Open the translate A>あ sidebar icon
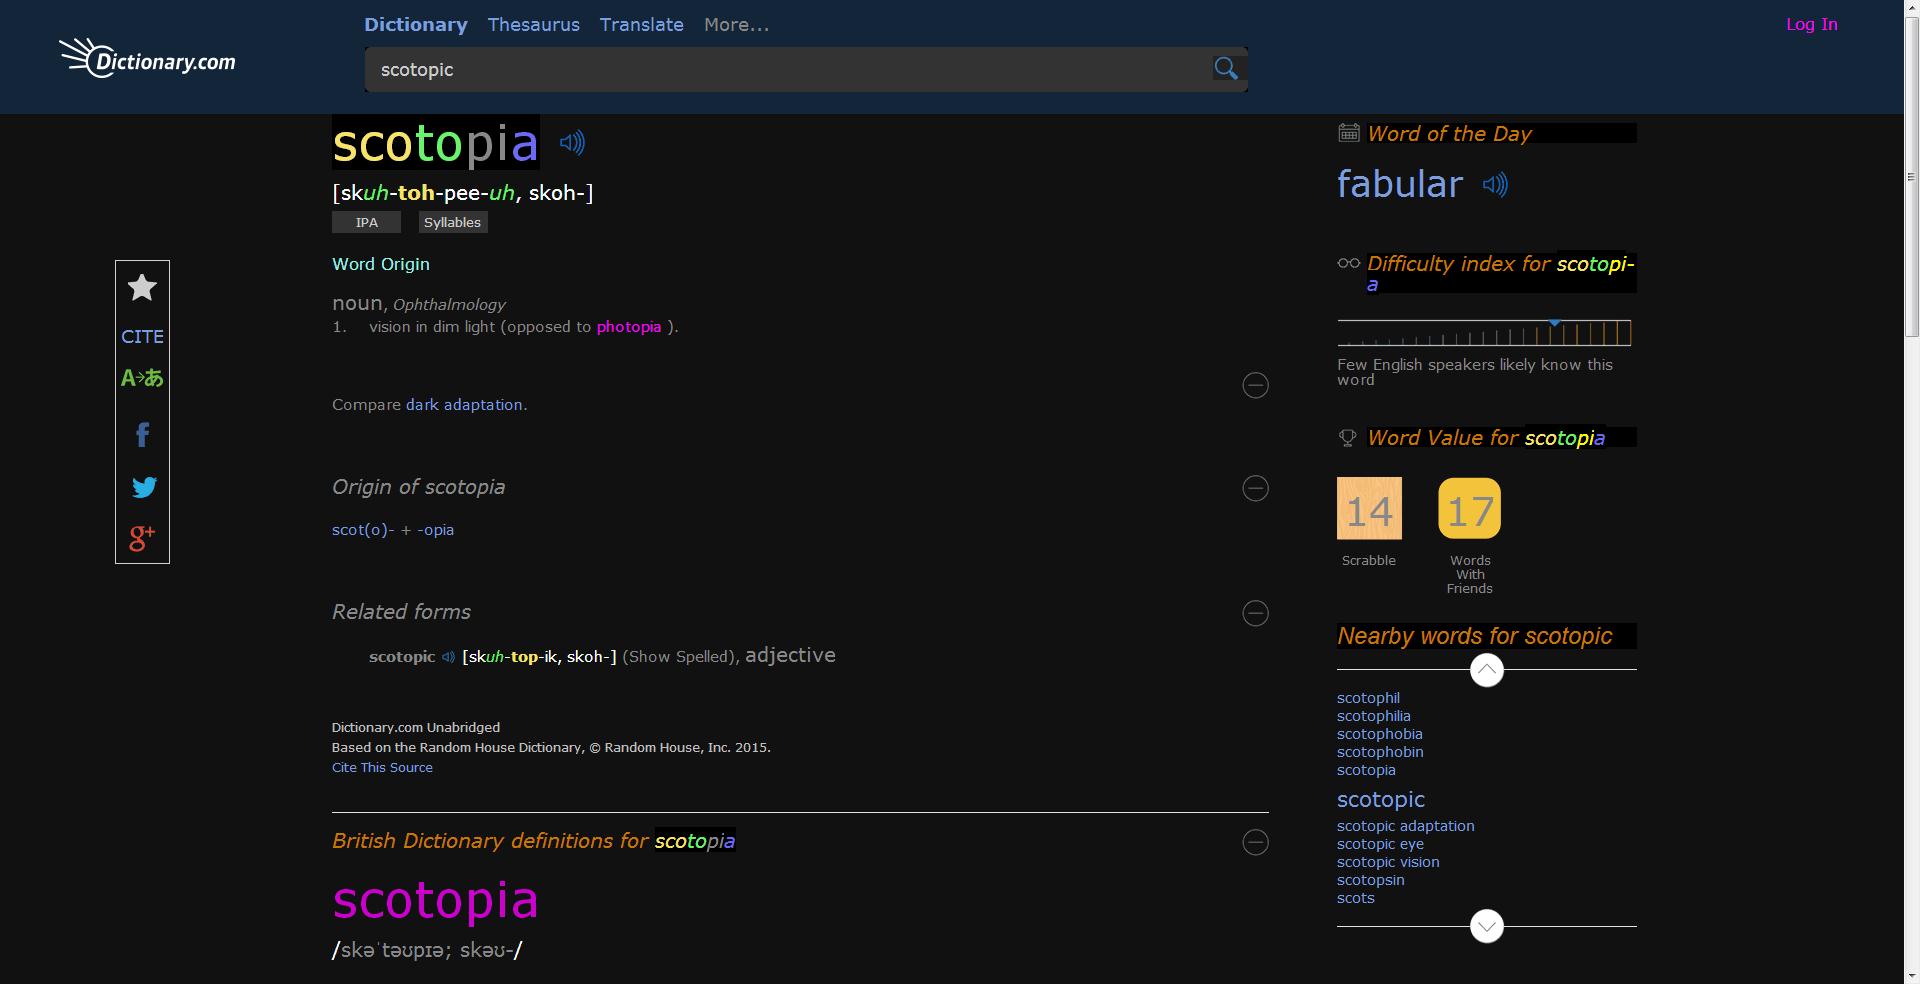Viewport: 1920px width, 984px height. click(141, 378)
